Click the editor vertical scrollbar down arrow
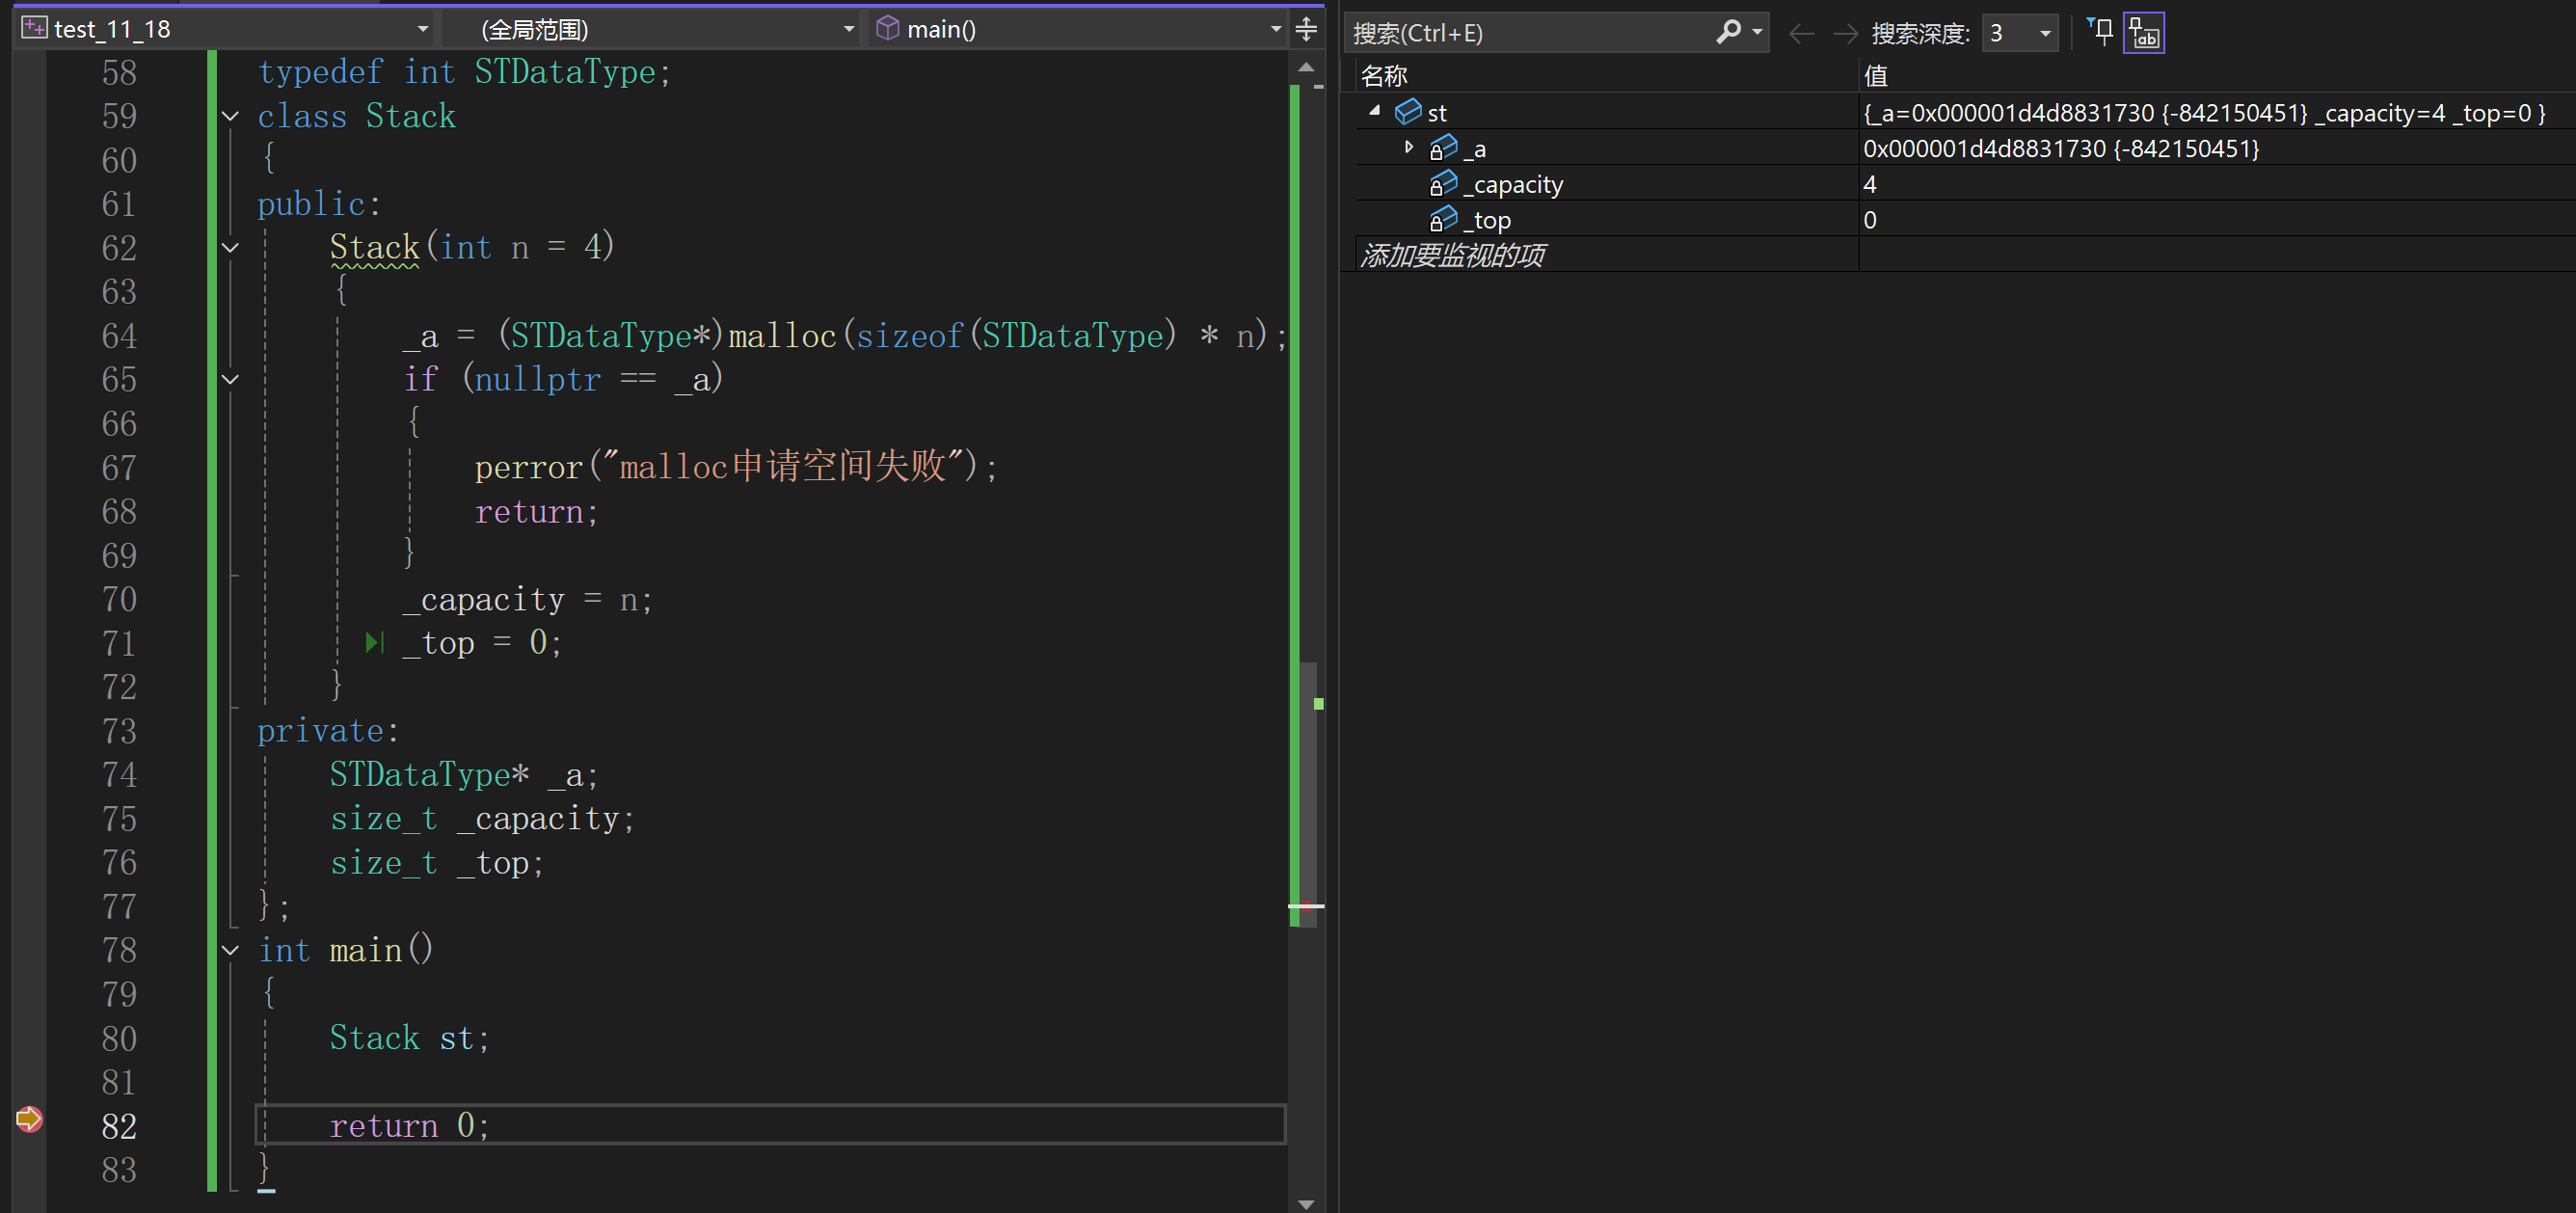The width and height of the screenshot is (2576, 1213). tap(1306, 1203)
